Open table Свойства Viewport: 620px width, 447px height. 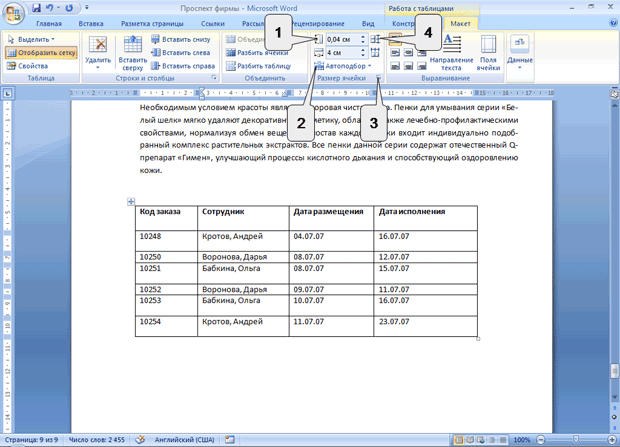(x=27, y=66)
